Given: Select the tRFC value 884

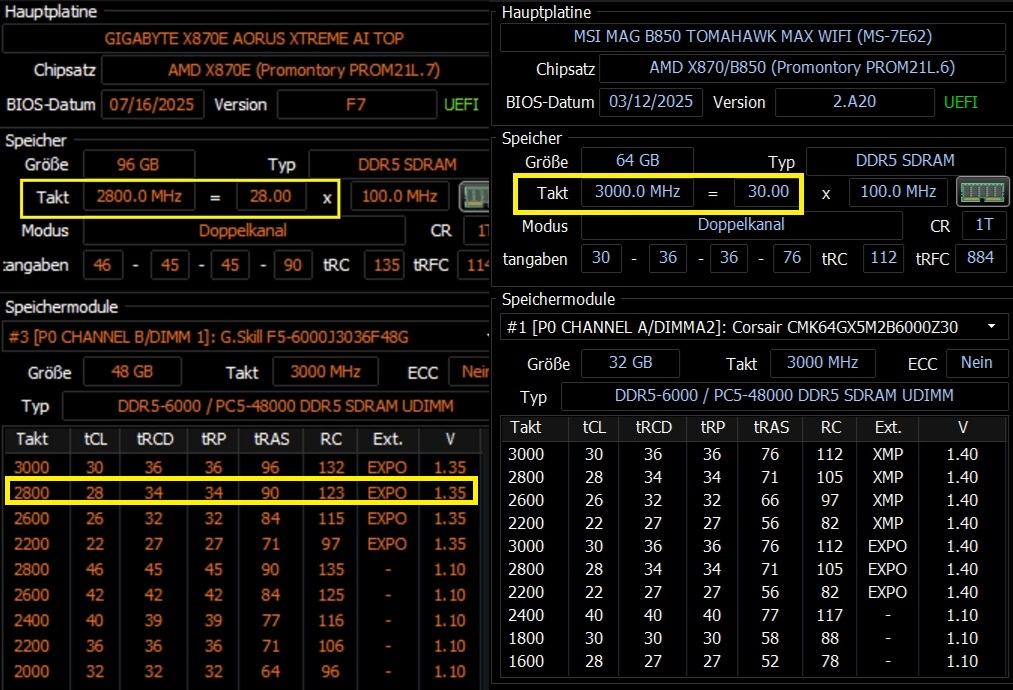Looking at the screenshot, I should pyautogui.click(x=981, y=258).
